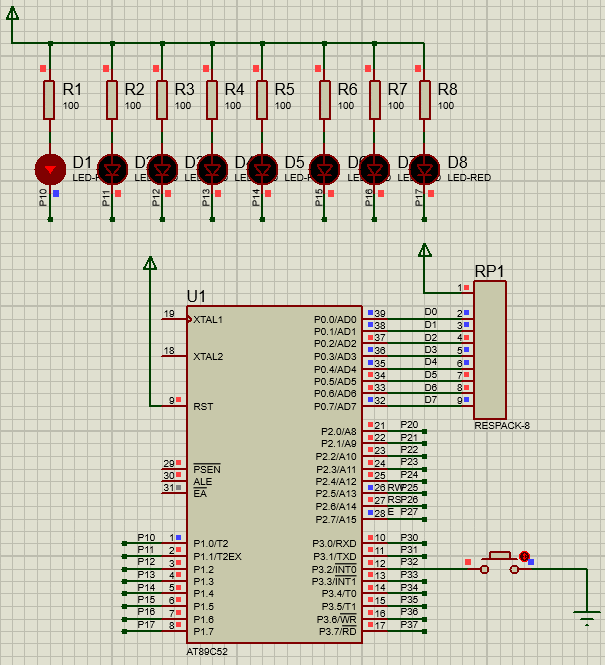605x665 pixels.
Task: Click the P27 terminal label
Action: click(x=409, y=512)
